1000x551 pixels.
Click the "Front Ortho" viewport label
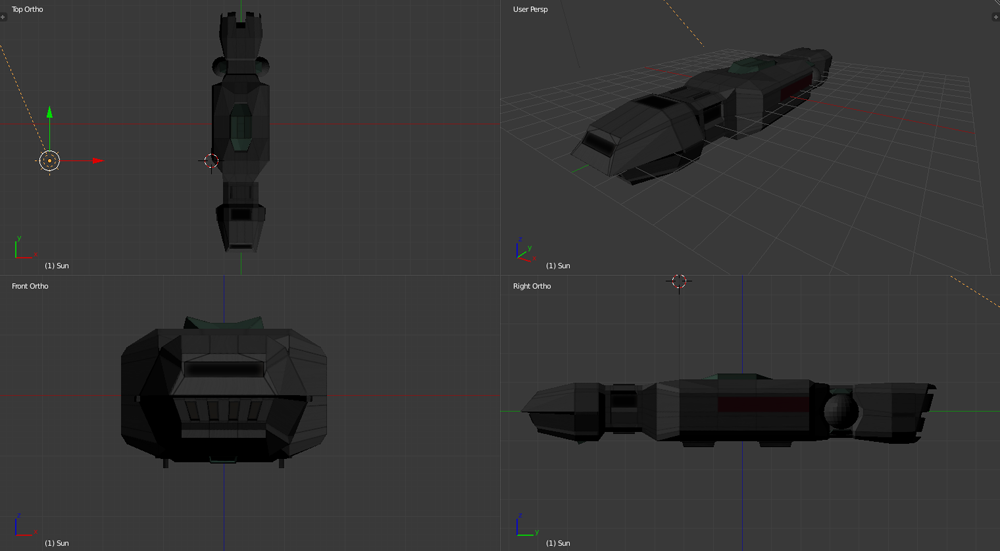30,286
